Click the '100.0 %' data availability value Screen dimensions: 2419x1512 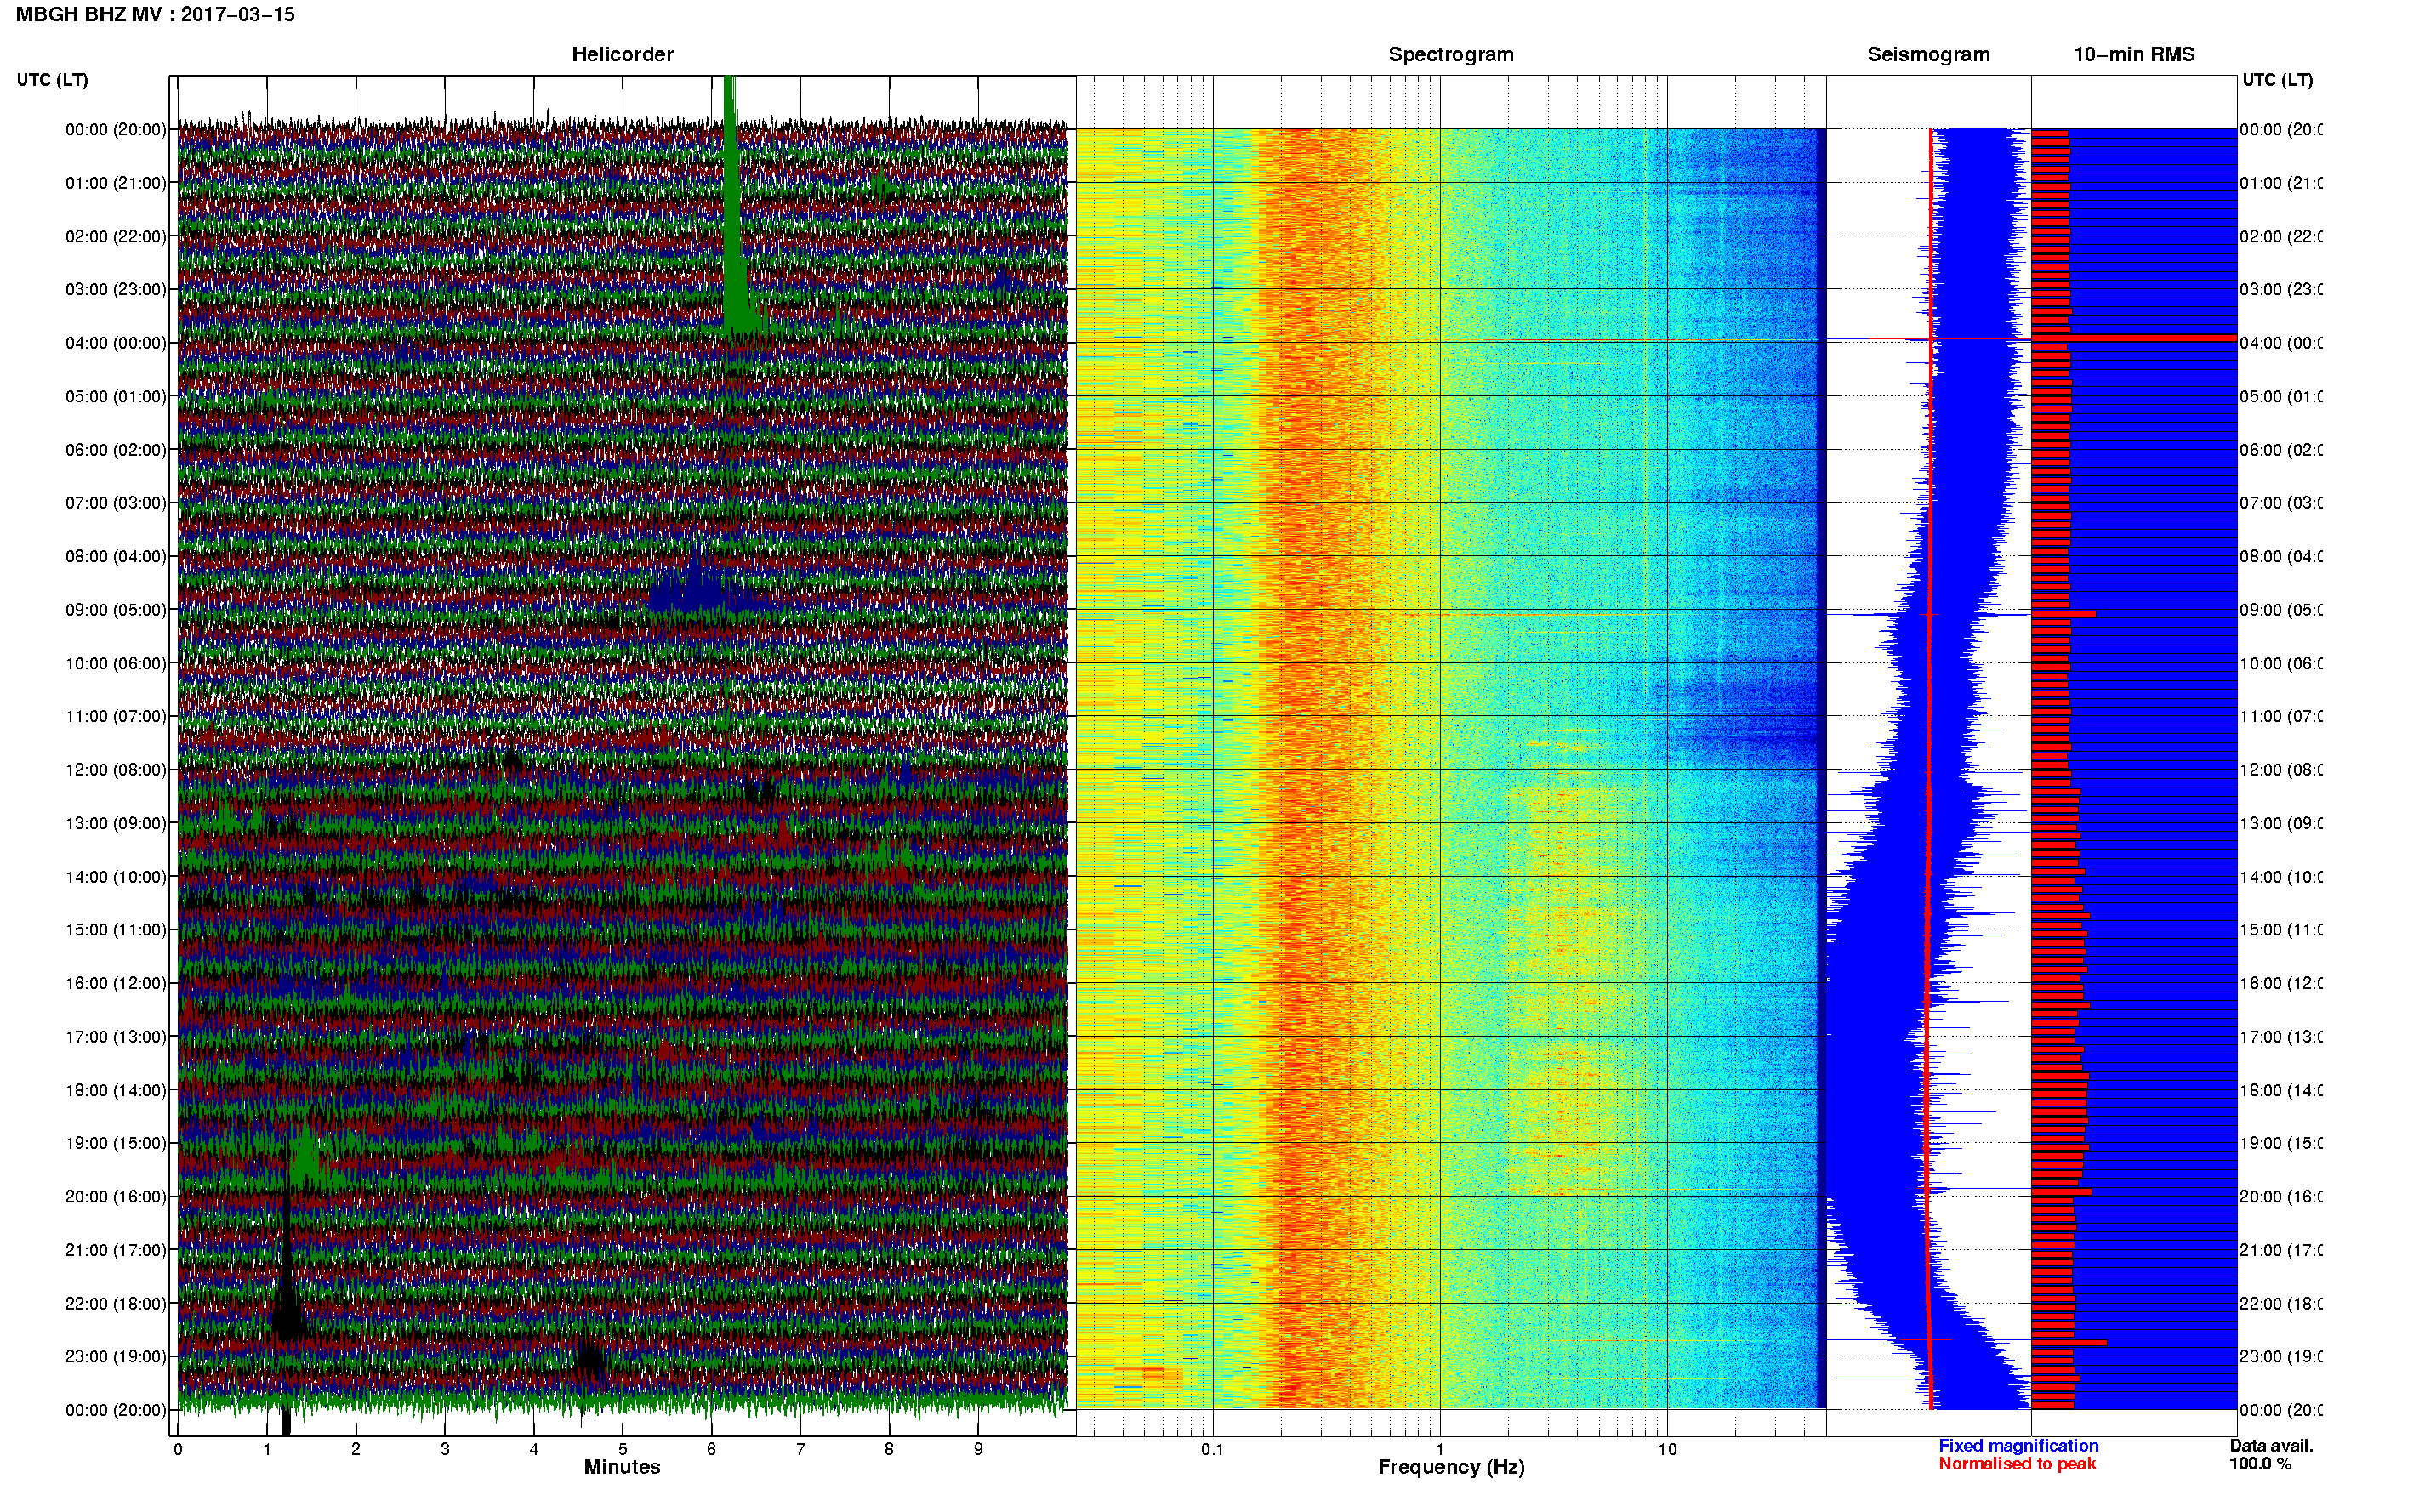point(2260,1464)
